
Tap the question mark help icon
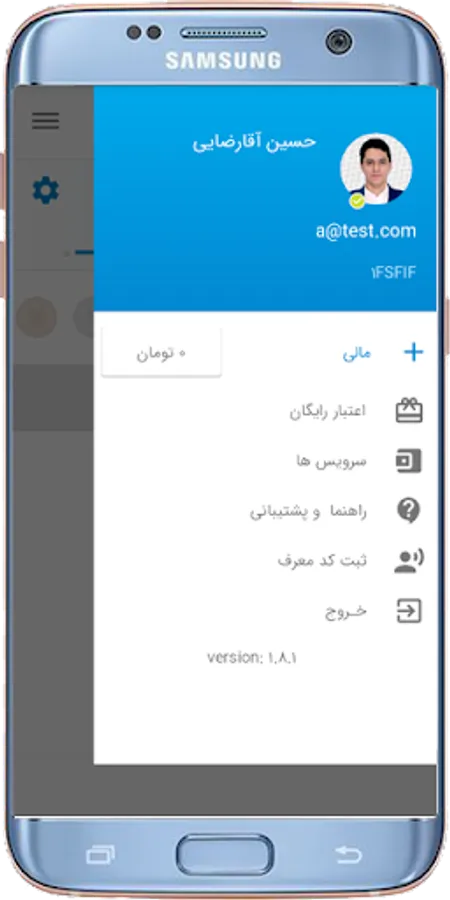click(409, 510)
